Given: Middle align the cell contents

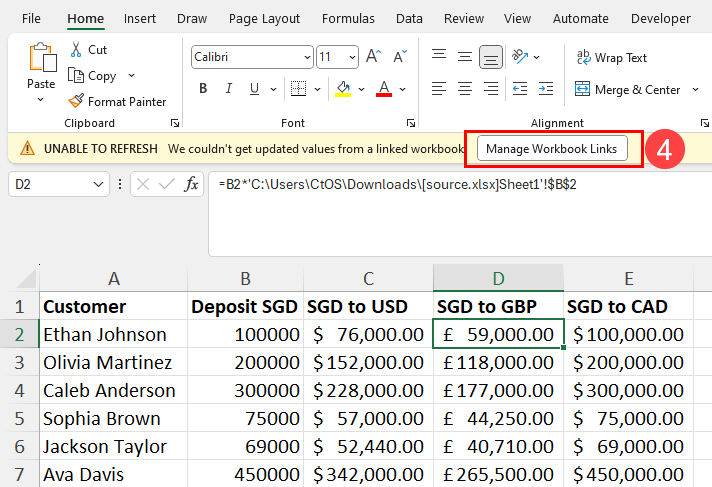Looking at the screenshot, I should tap(465, 56).
